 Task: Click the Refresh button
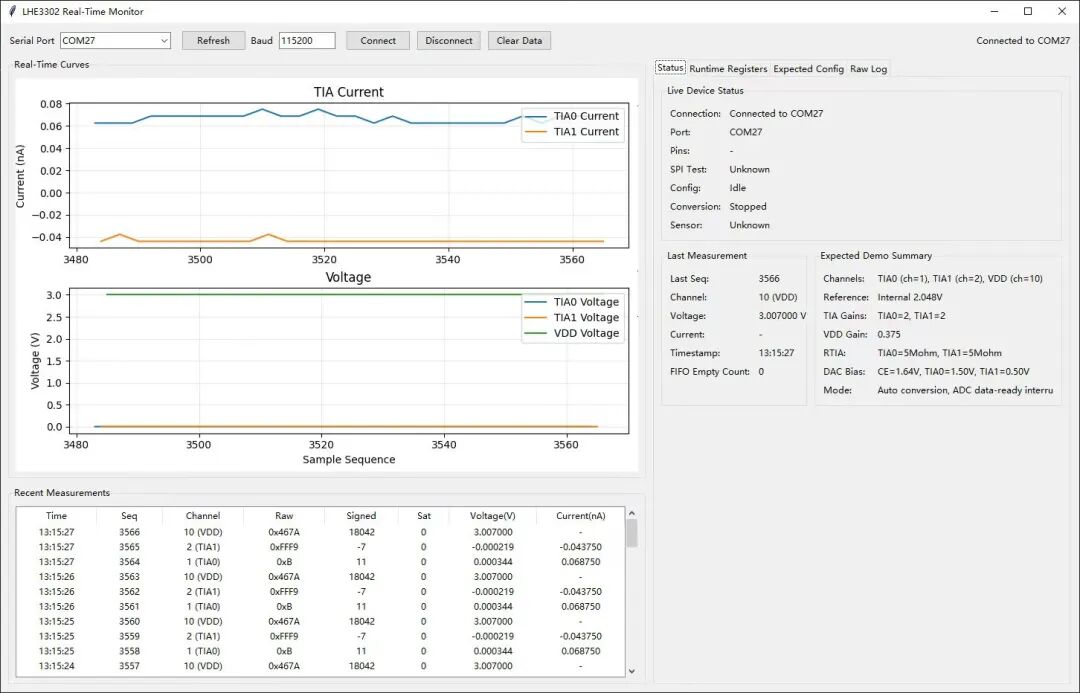214,41
